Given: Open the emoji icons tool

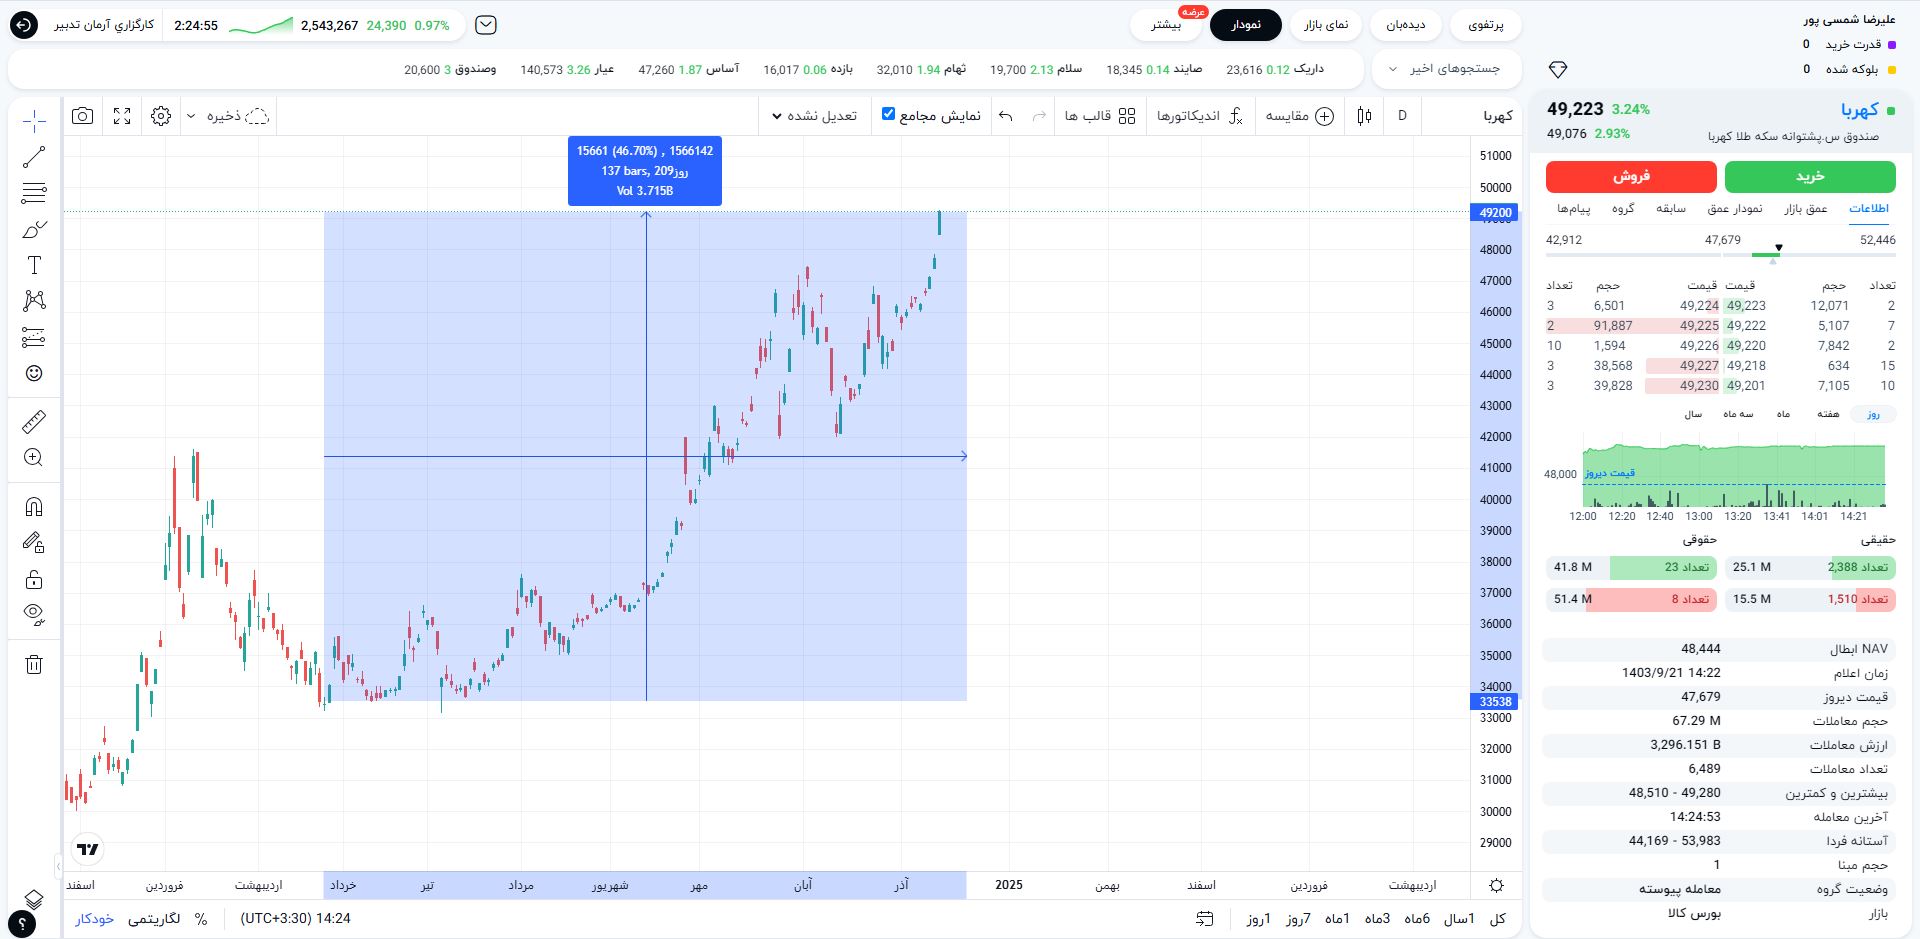Looking at the screenshot, I should (x=34, y=373).
